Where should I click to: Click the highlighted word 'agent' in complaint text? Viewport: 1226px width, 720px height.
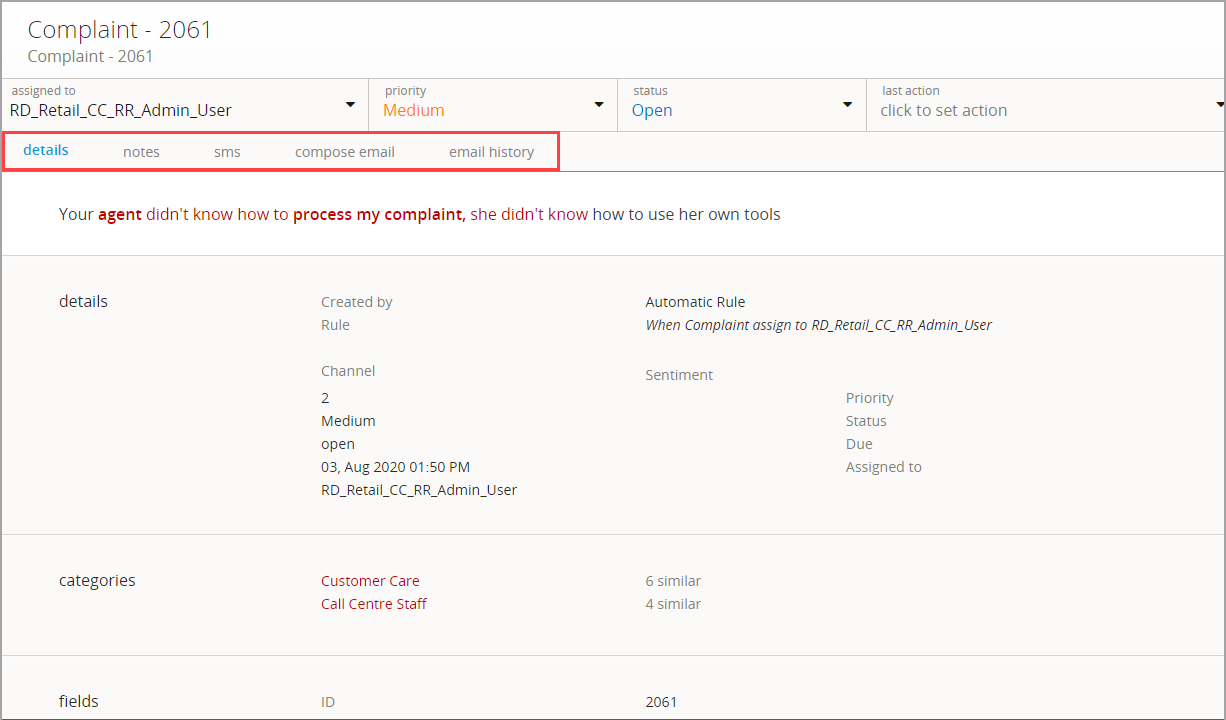point(120,214)
